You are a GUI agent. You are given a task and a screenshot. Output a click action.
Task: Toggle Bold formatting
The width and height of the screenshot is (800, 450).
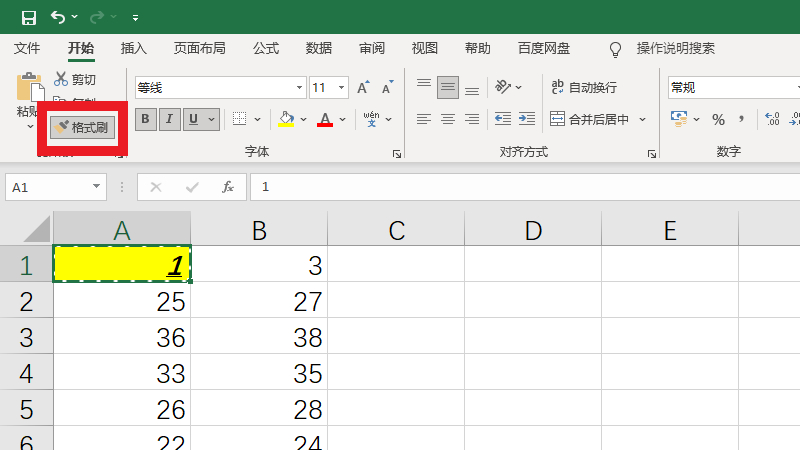(145, 119)
